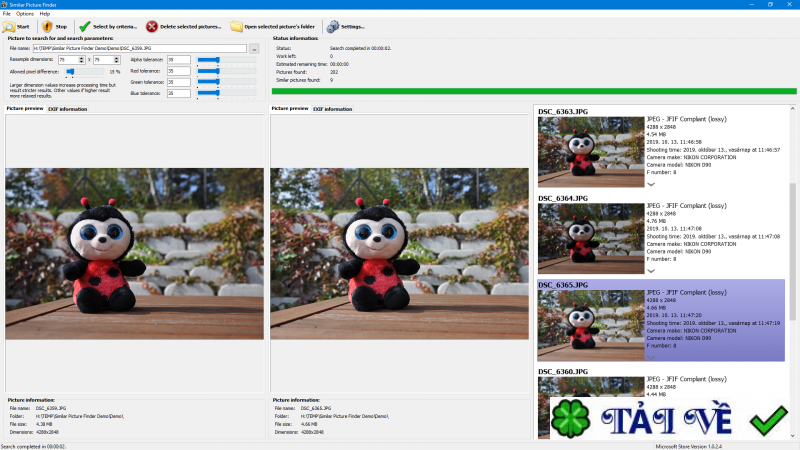Open the File menu

[7, 14]
